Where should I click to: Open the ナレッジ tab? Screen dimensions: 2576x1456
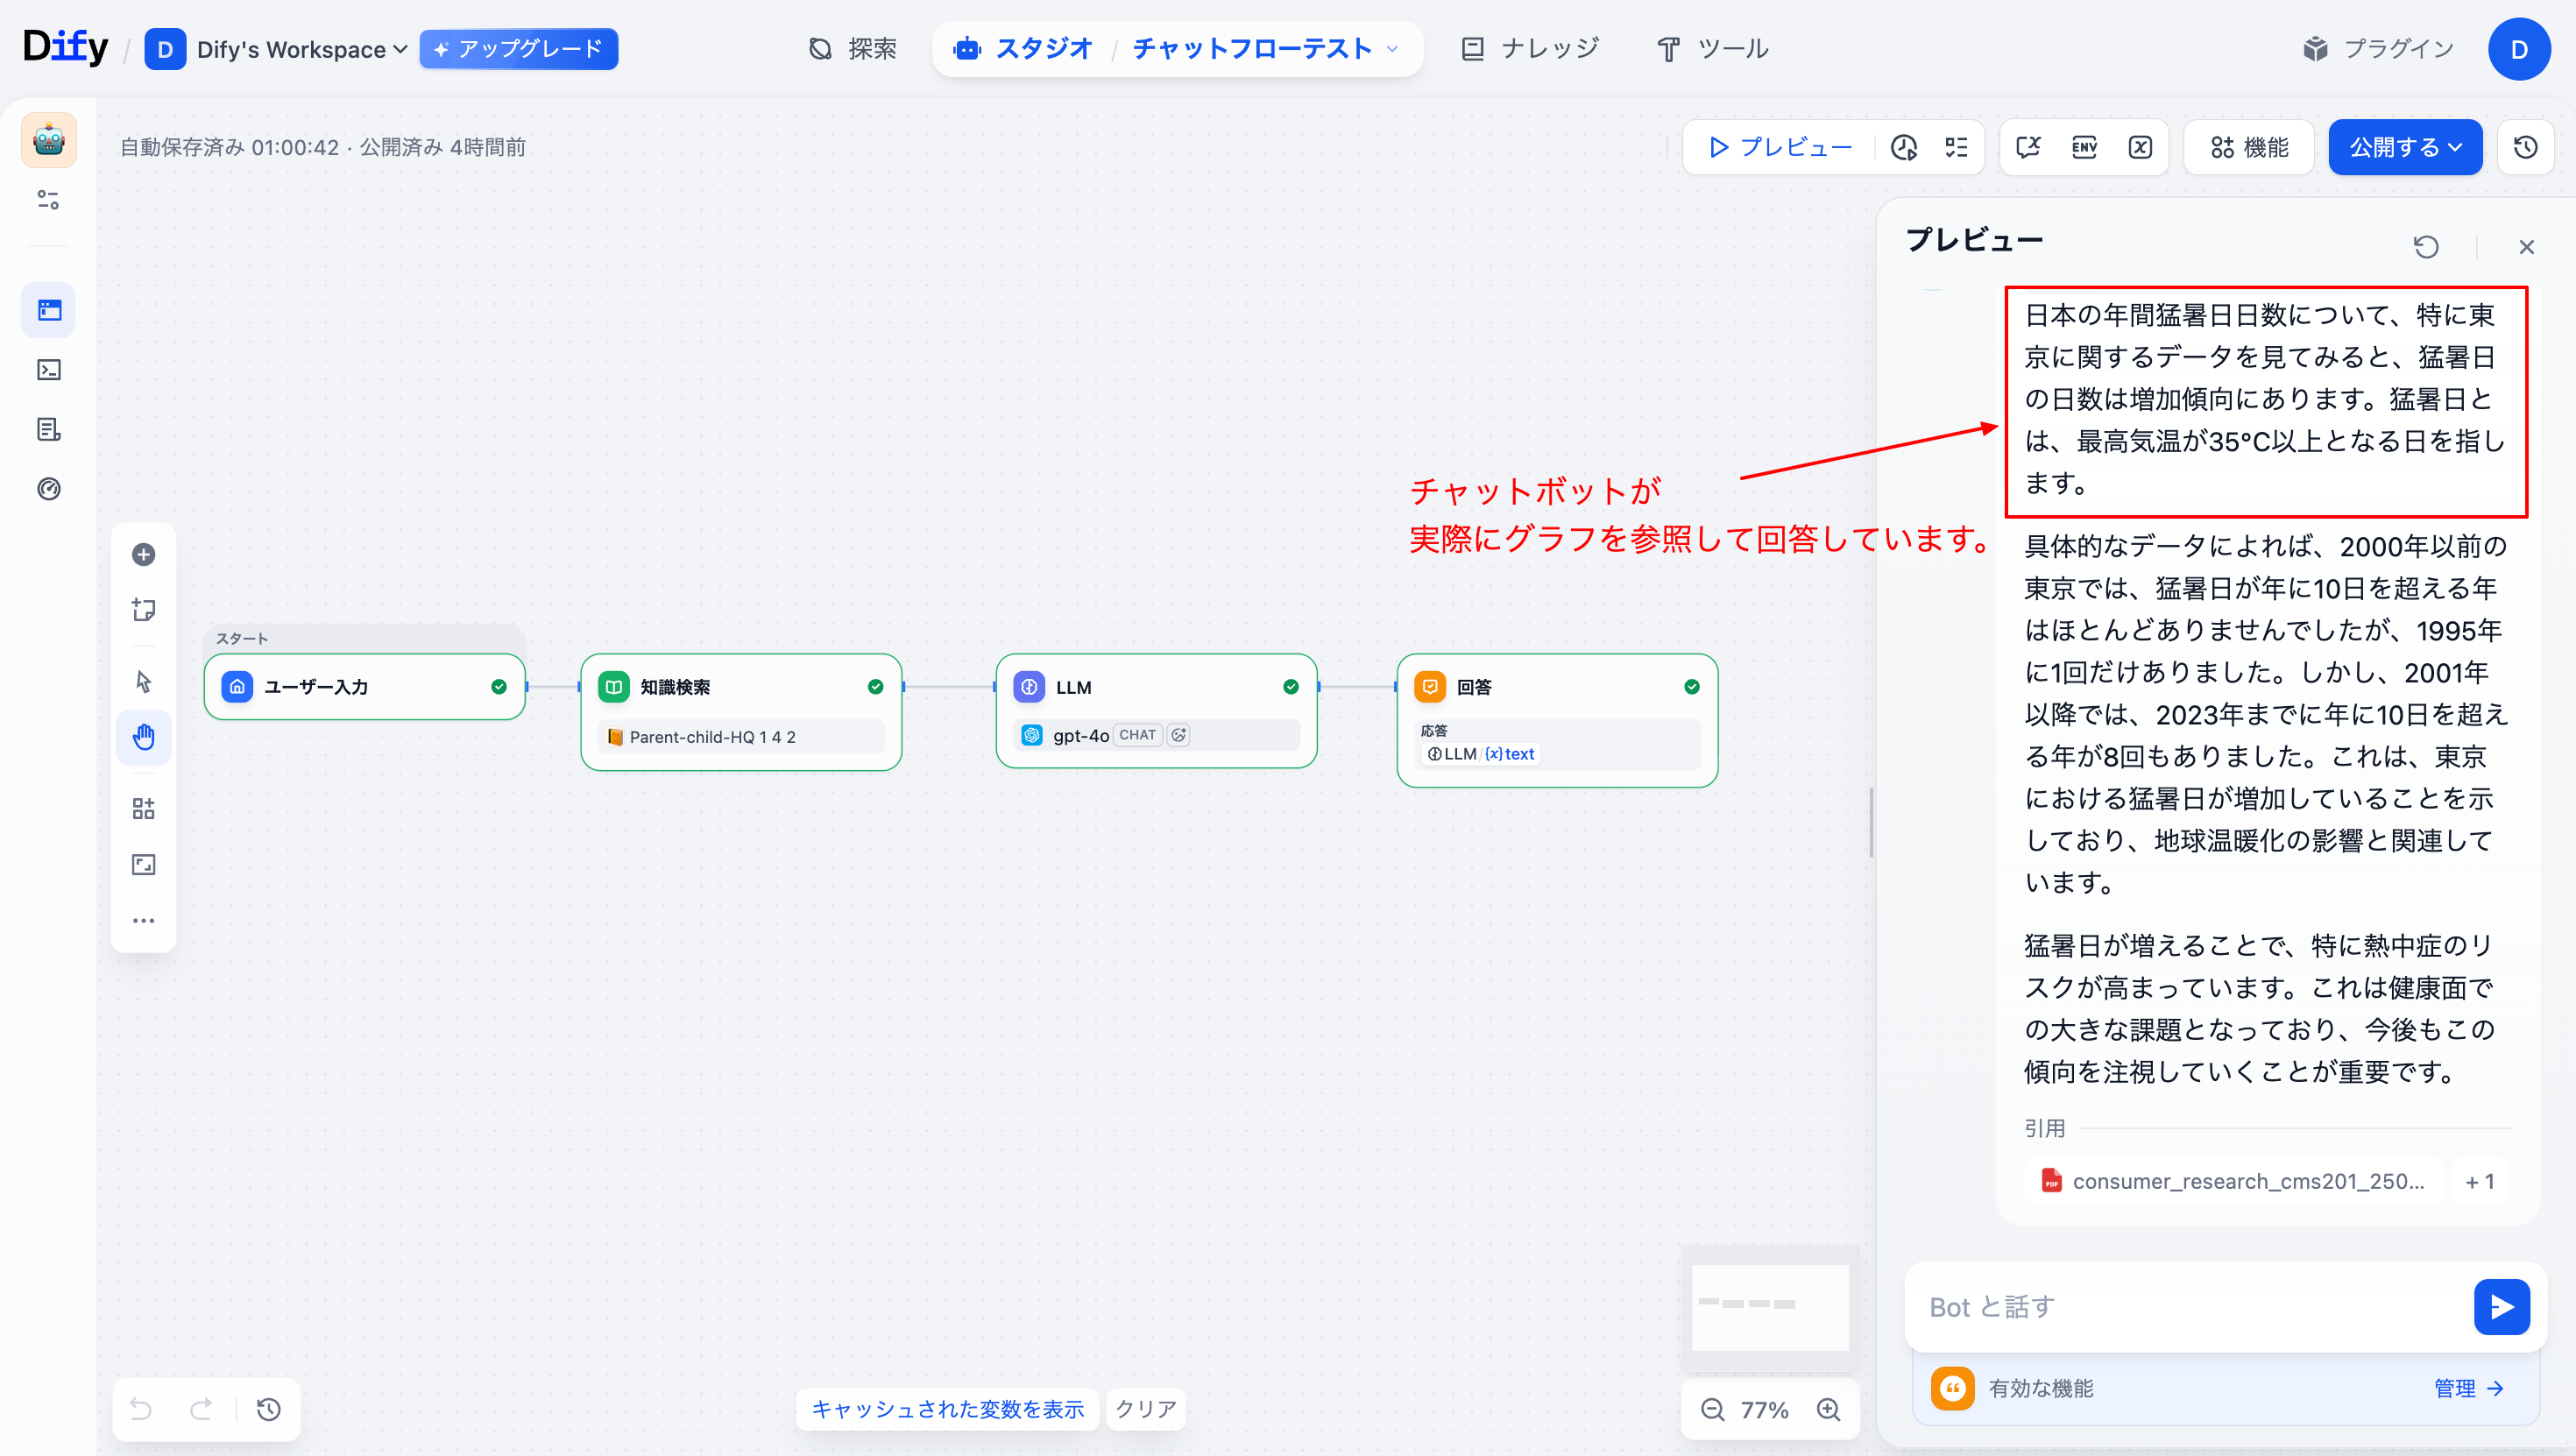tap(1530, 48)
